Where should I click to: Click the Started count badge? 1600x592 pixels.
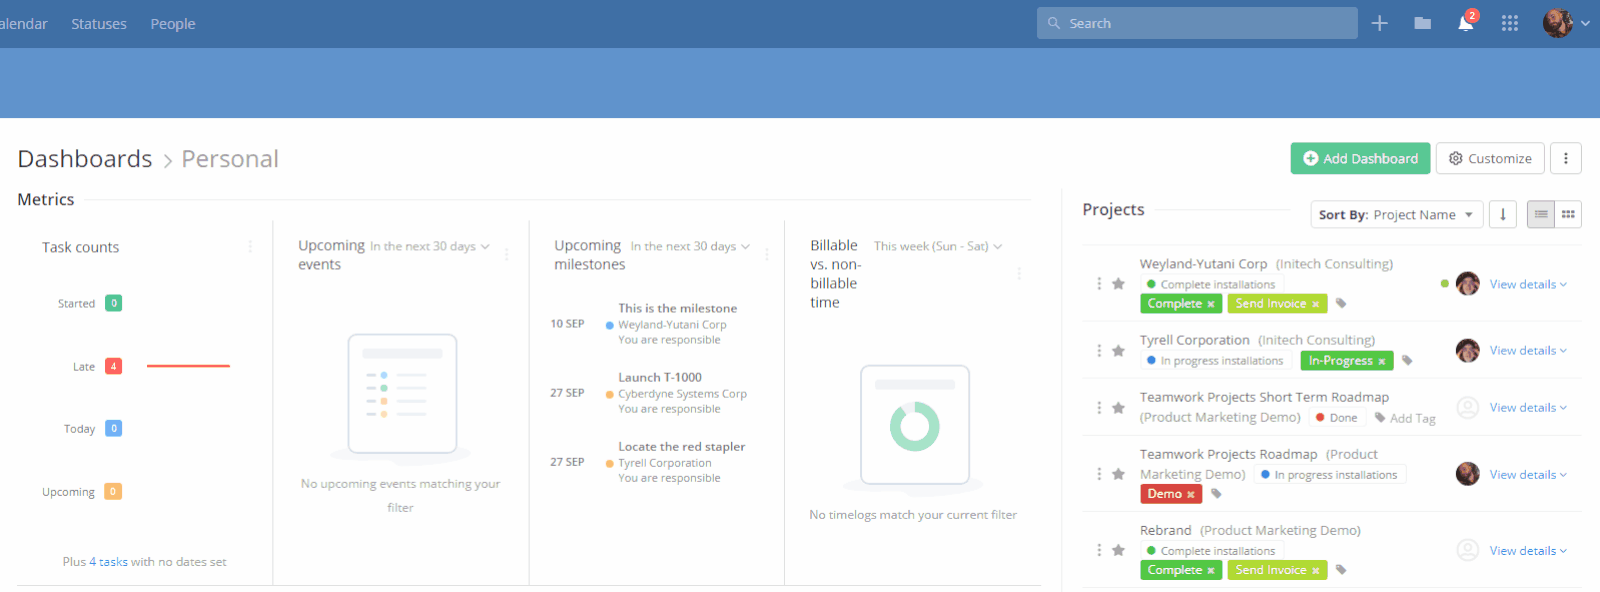pos(114,303)
